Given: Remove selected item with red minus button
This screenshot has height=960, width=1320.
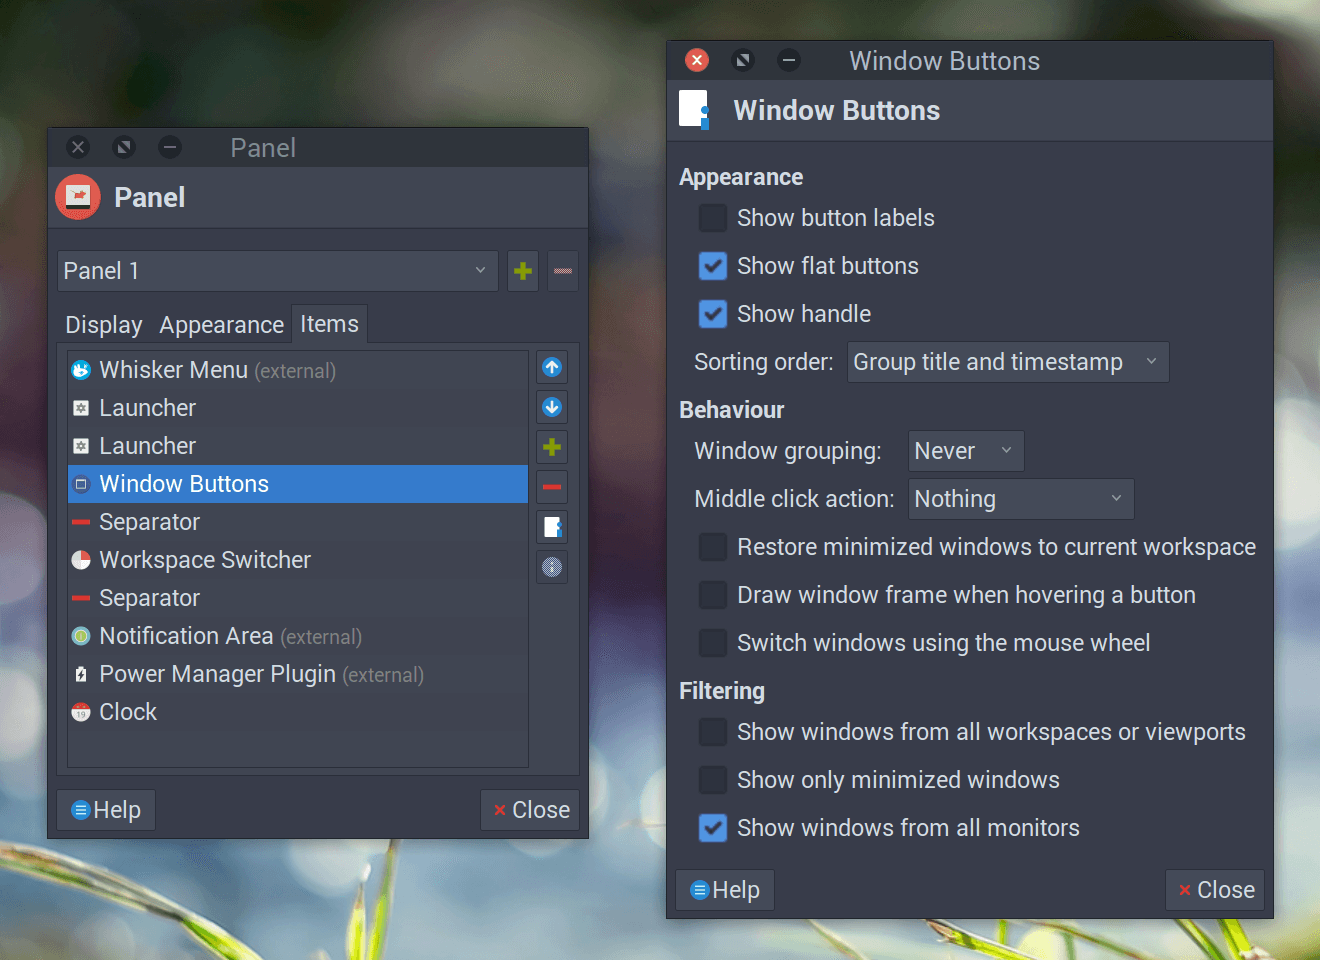Looking at the screenshot, I should point(552,487).
